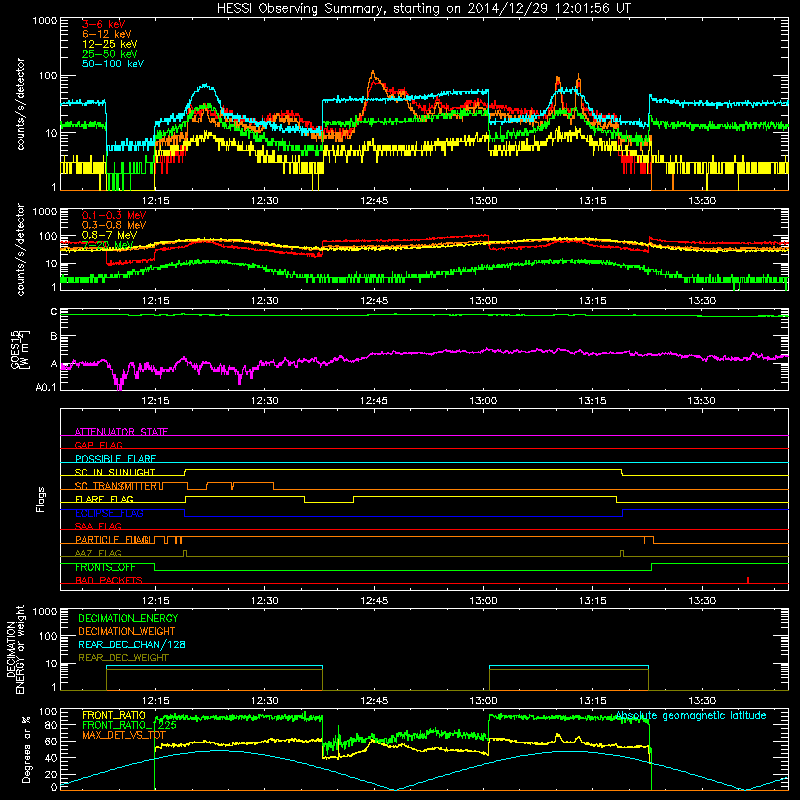Select the orange 6-12 keV legend label
Viewport: 800px width, 800px height.
[x=107, y=34]
